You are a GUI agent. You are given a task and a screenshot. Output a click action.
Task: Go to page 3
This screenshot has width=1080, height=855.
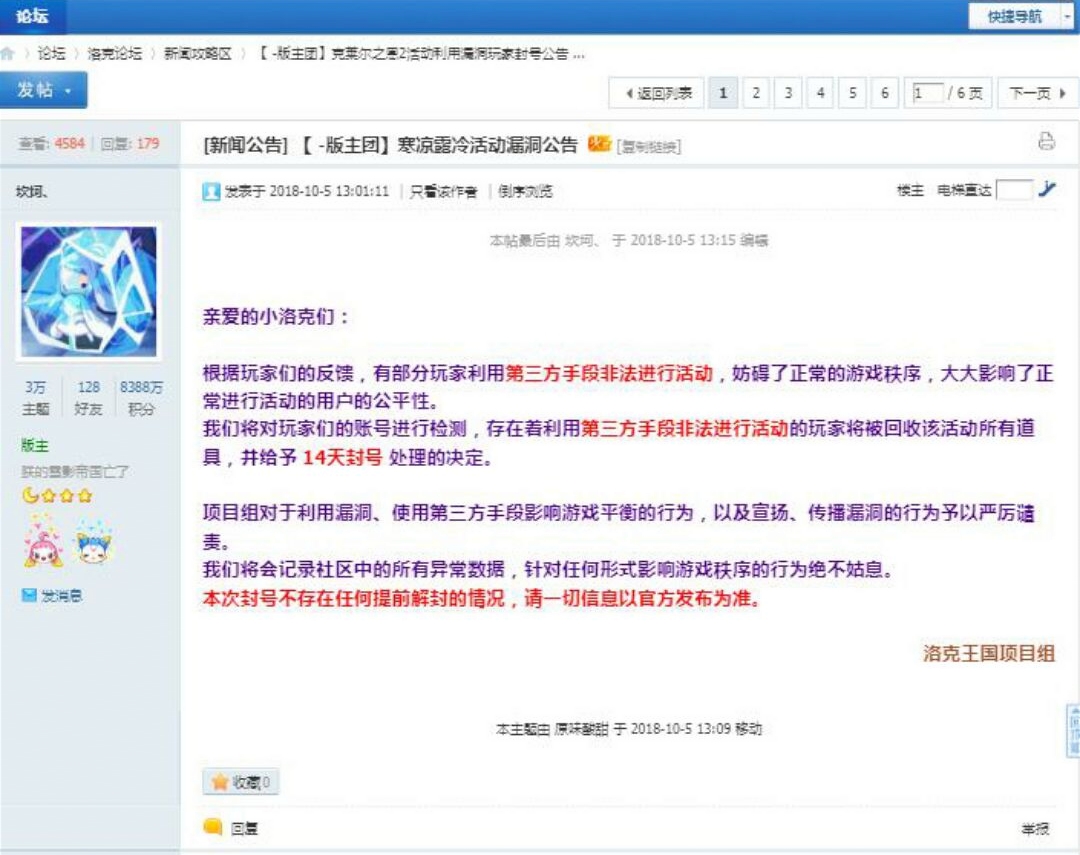tap(788, 93)
